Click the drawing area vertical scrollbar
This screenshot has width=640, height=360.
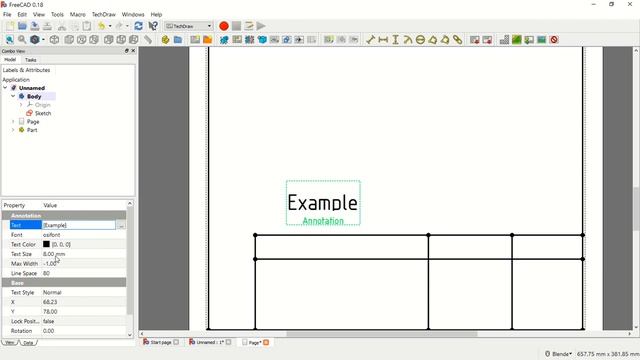click(636, 208)
